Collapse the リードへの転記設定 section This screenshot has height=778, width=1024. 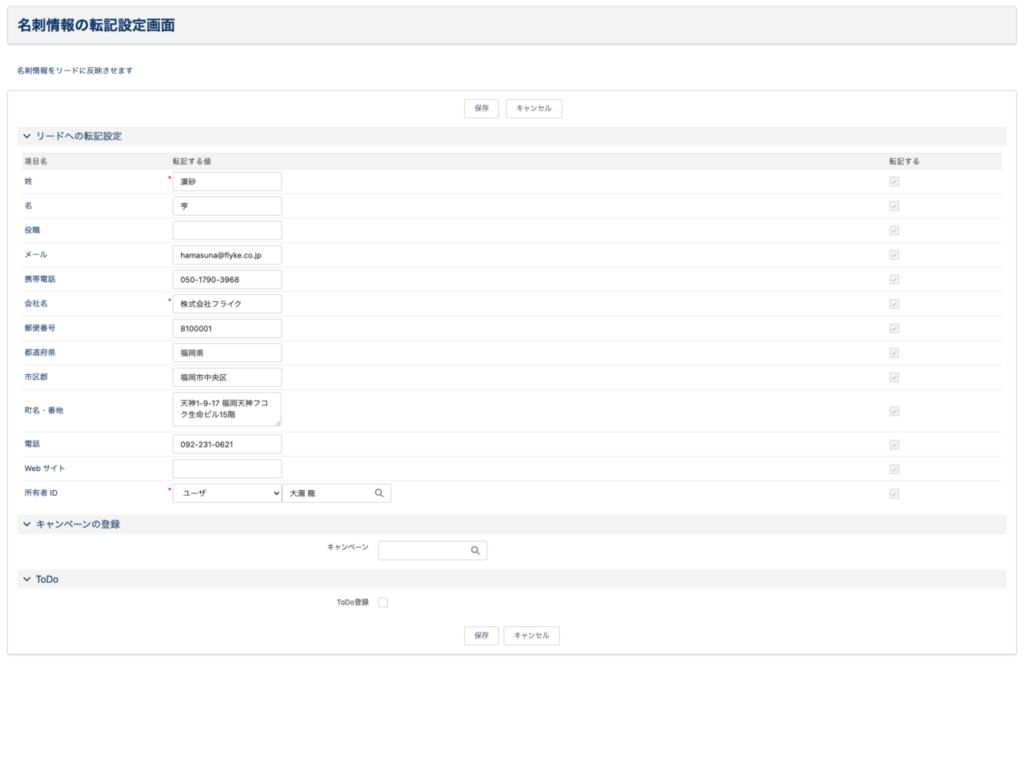tap(27, 136)
